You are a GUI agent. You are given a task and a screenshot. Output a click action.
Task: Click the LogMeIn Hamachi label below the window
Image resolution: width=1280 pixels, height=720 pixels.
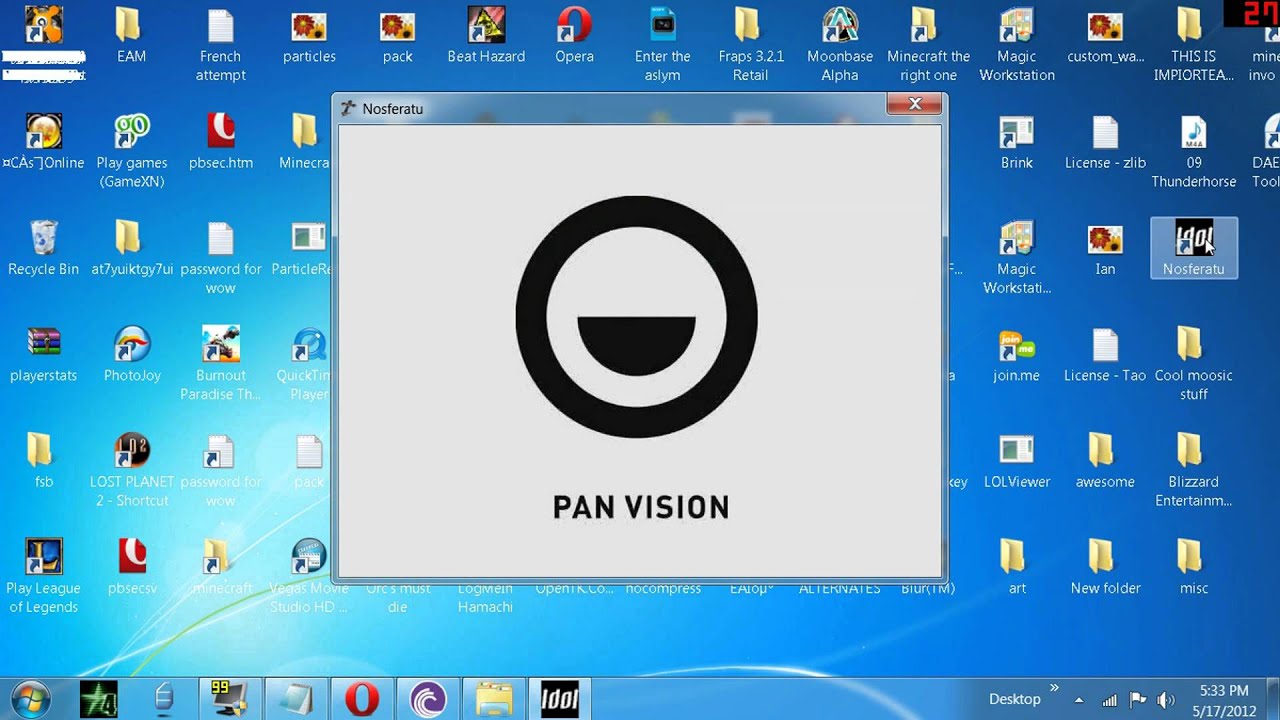point(486,598)
